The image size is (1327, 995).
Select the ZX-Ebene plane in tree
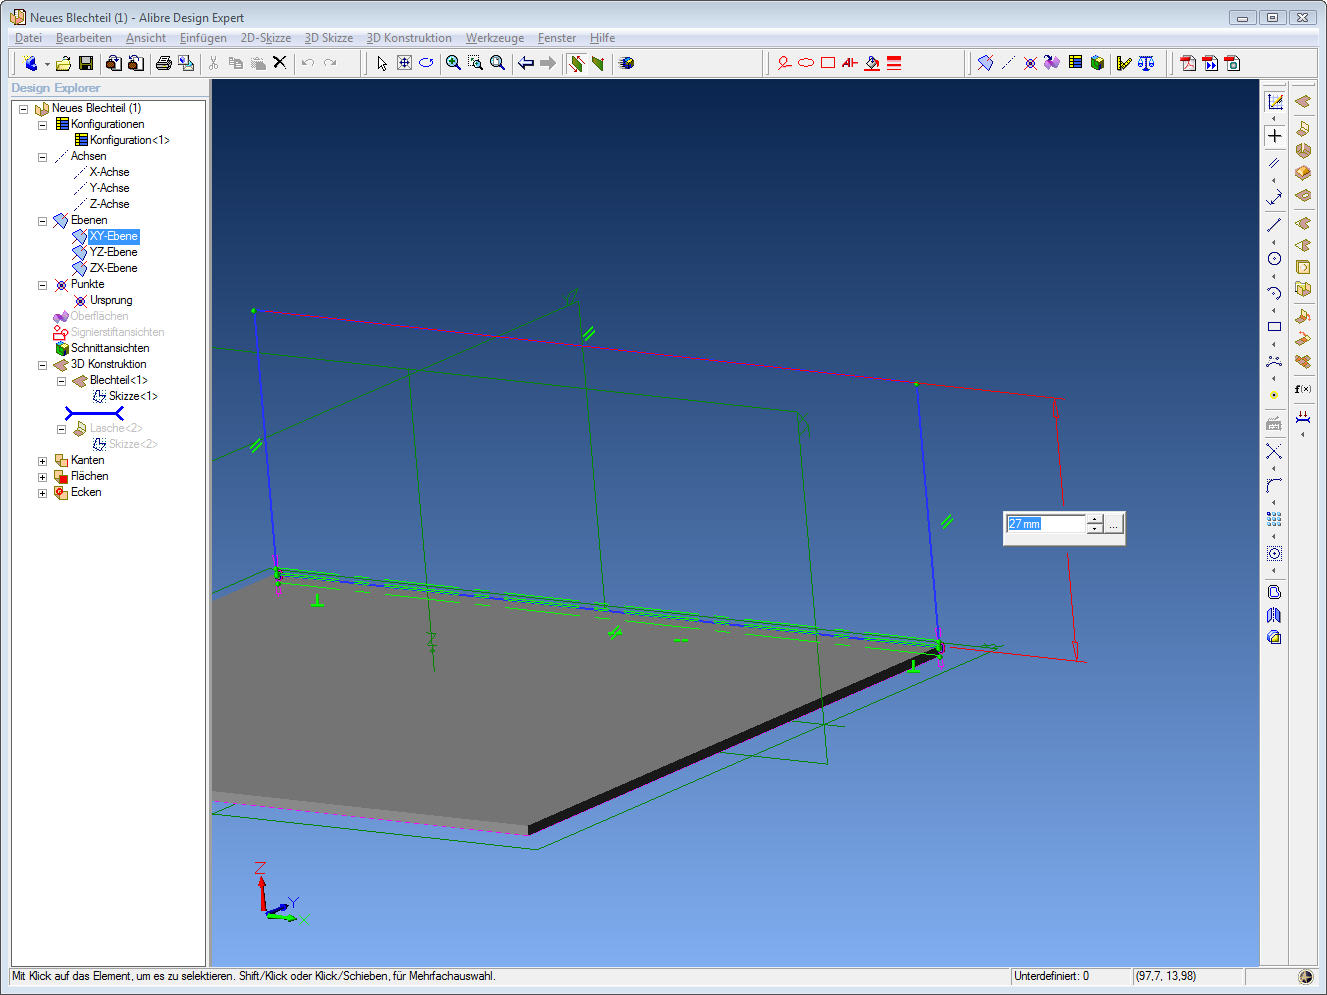113,268
